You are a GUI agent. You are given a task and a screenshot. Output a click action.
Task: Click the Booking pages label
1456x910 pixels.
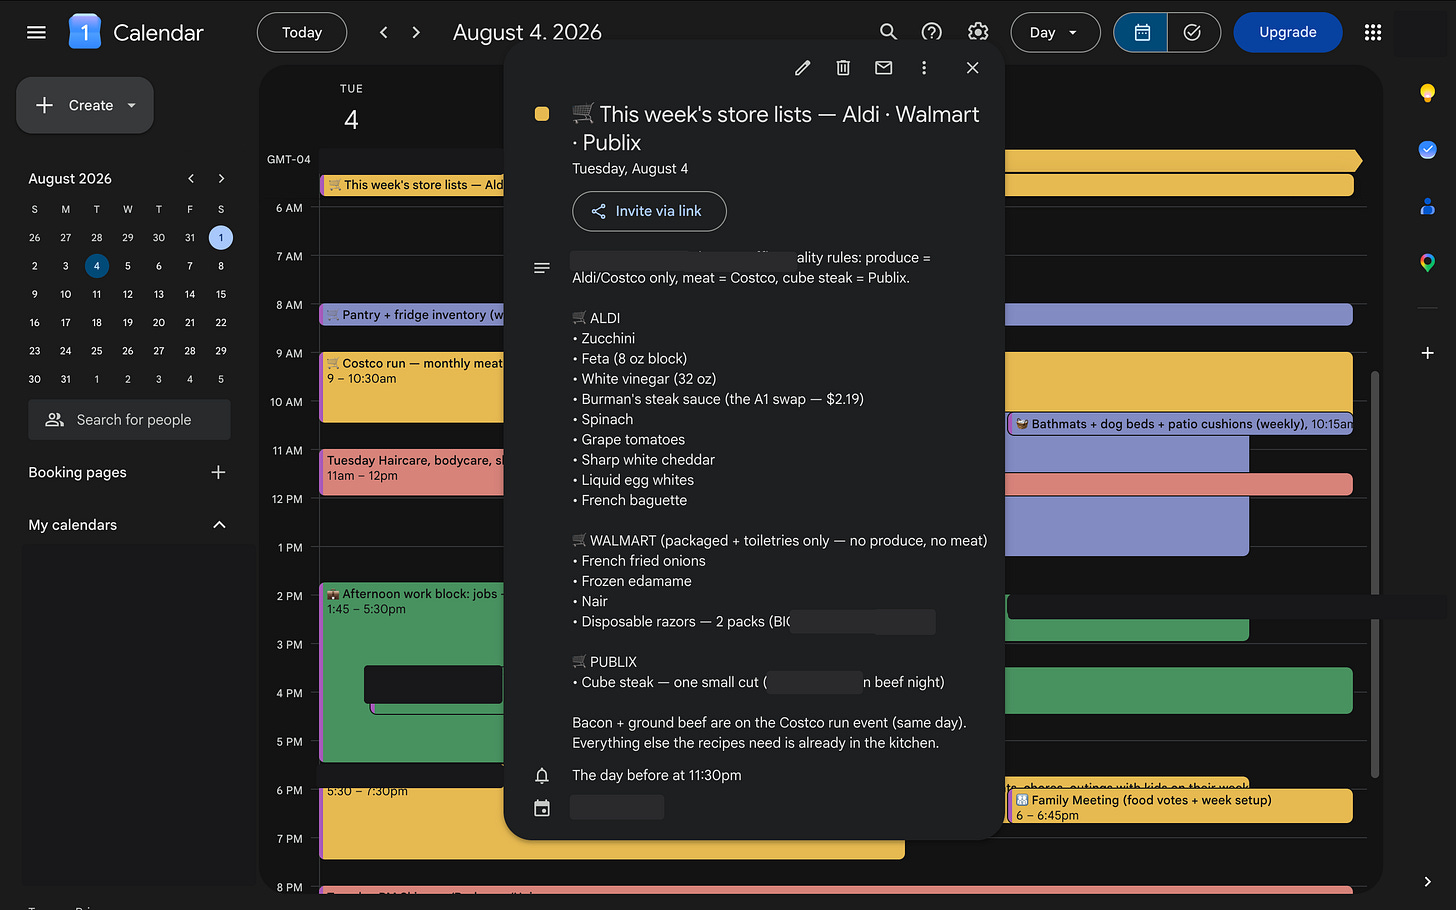[x=77, y=472]
